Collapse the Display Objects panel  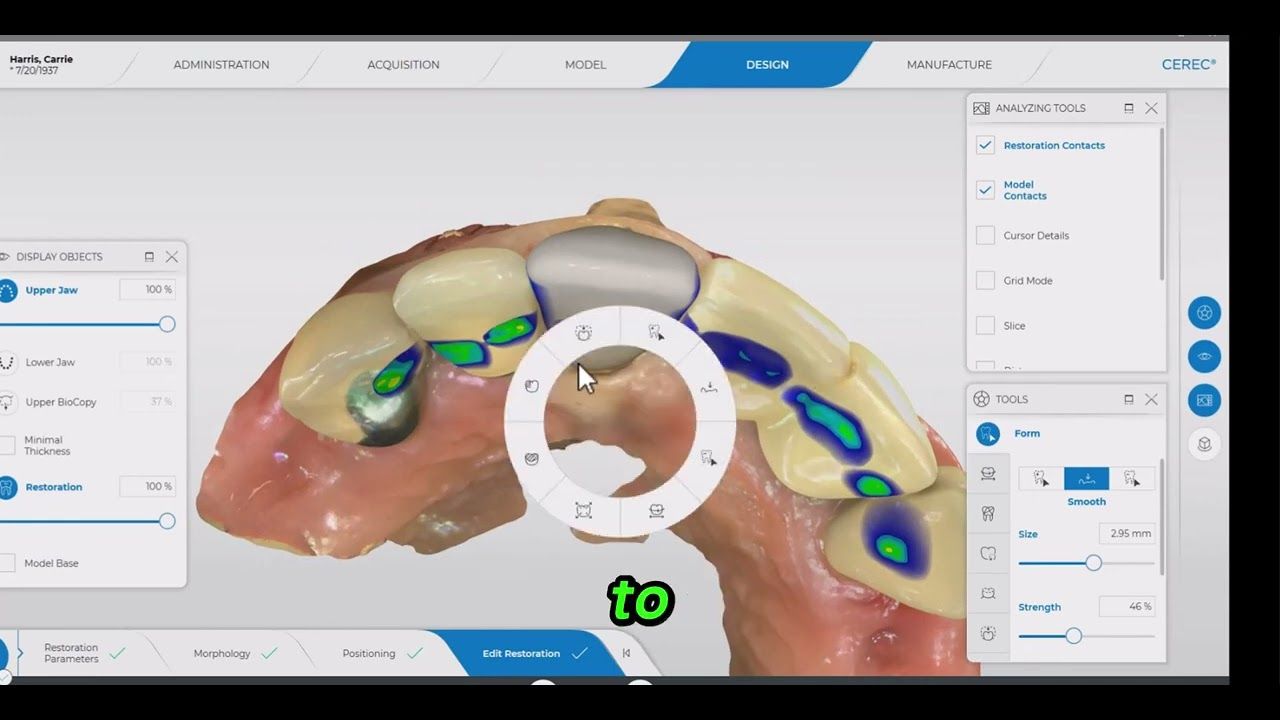pyautogui.click(x=149, y=257)
